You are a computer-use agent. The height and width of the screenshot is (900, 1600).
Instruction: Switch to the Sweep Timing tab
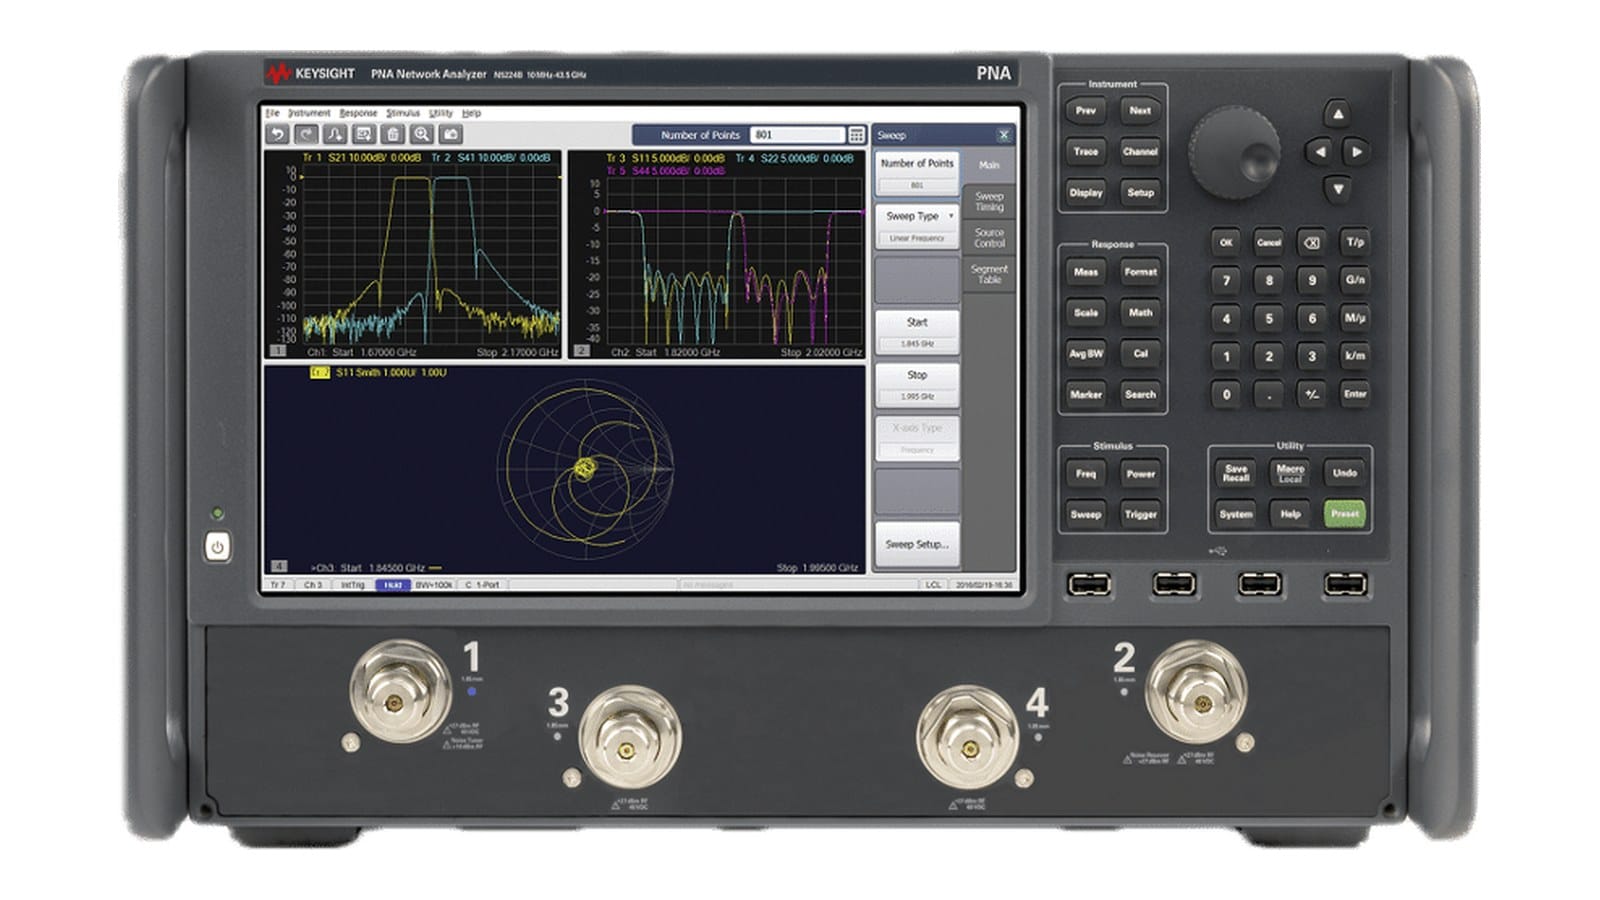pyautogui.click(x=989, y=202)
